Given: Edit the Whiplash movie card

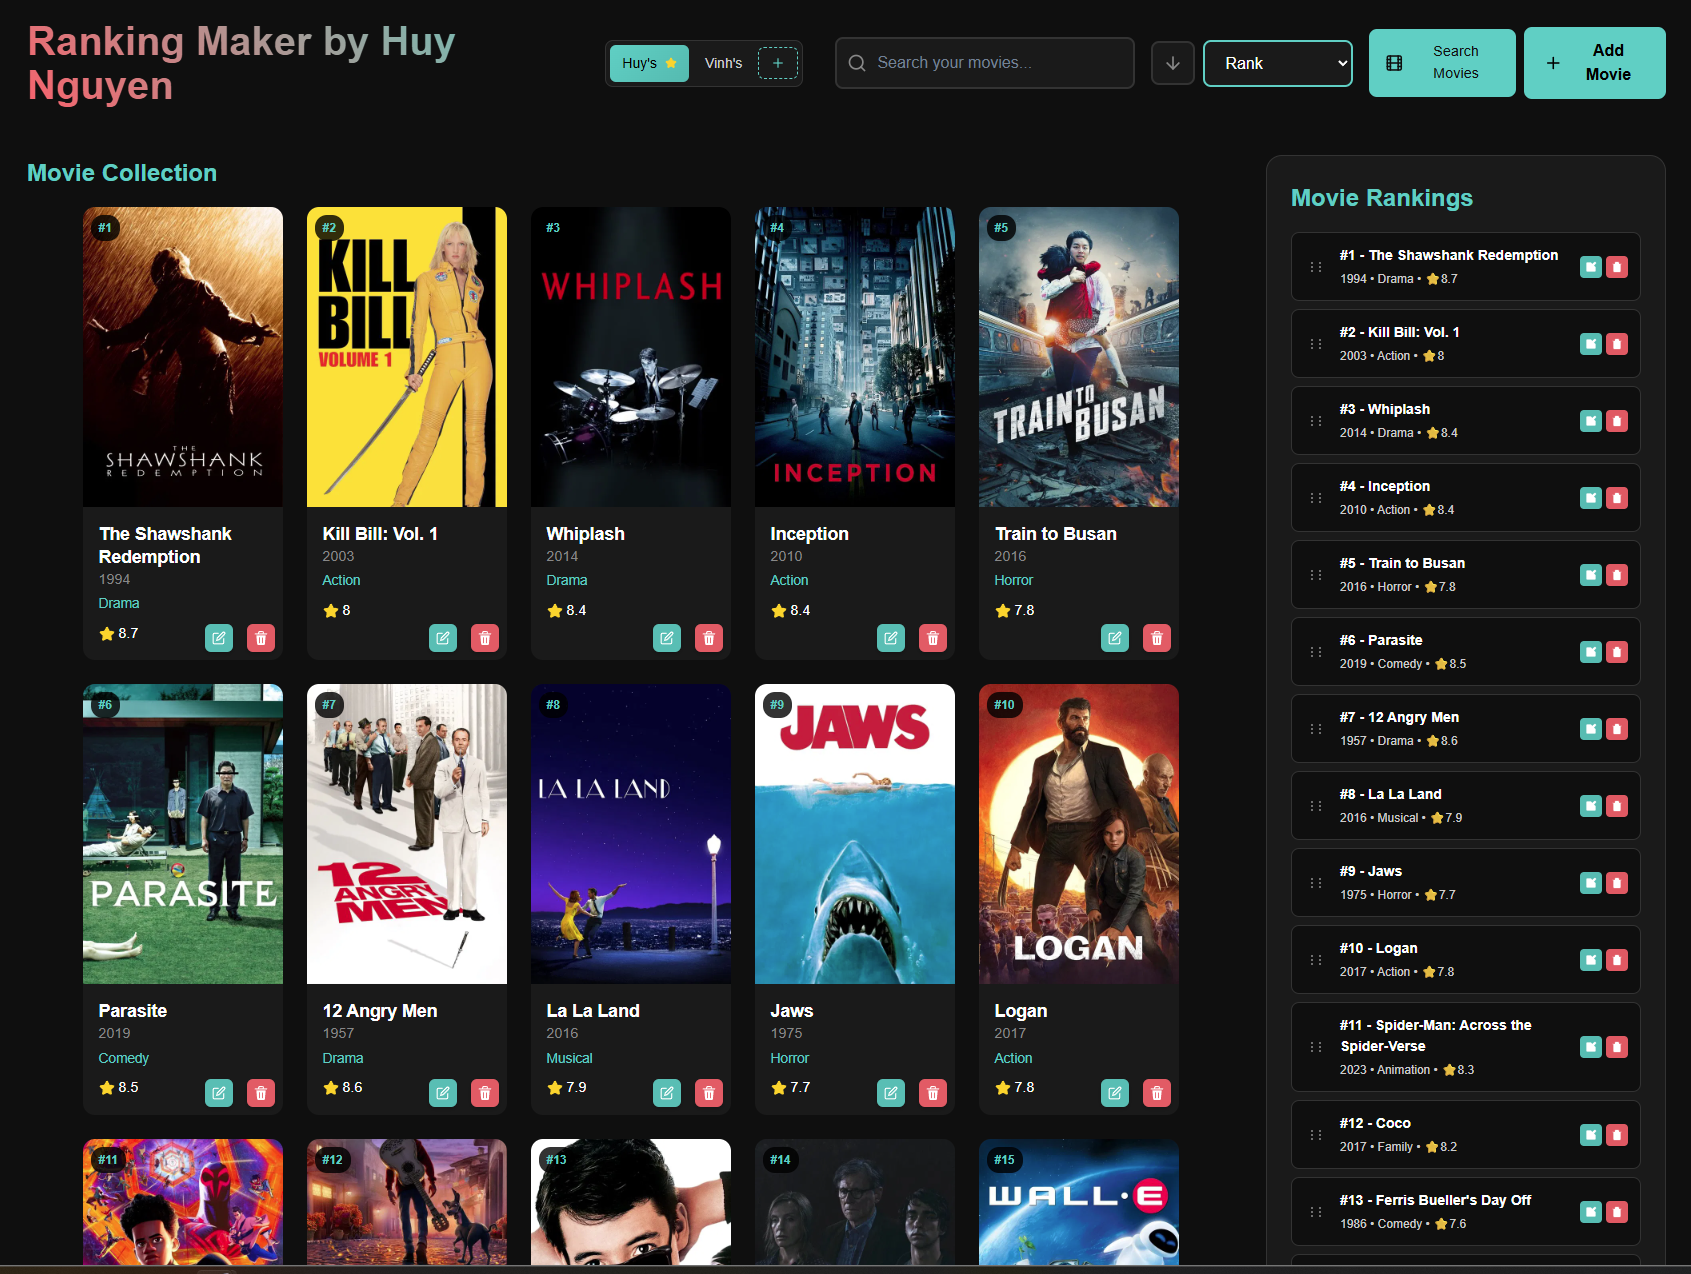Looking at the screenshot, I should [667, 638].
